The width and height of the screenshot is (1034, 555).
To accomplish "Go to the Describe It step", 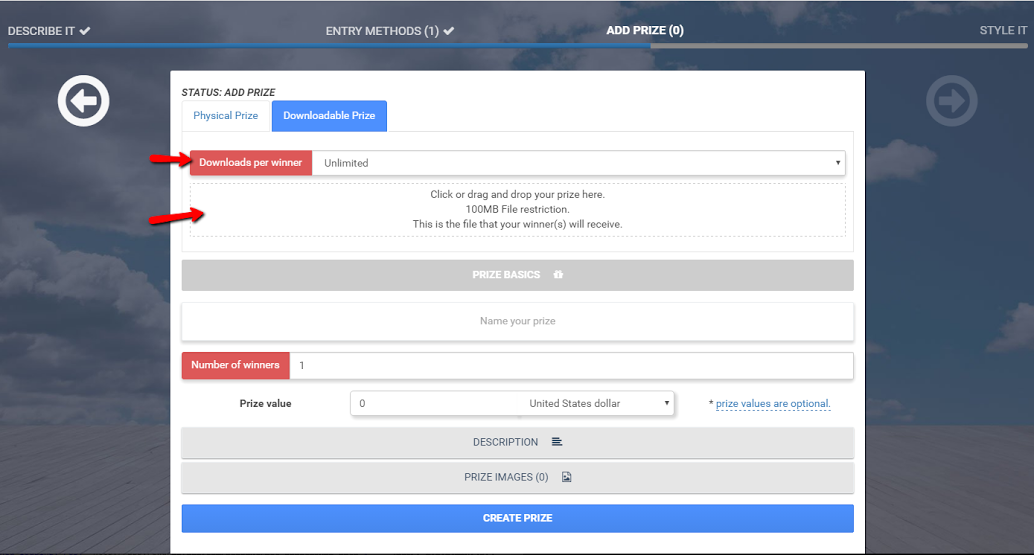I will click(42, 31).
